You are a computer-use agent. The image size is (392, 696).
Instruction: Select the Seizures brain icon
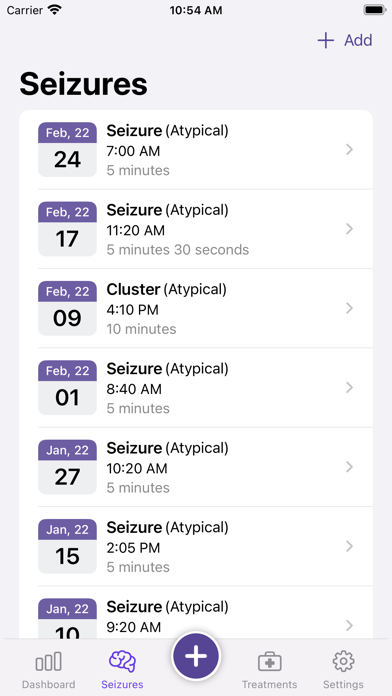click(123, 661)
